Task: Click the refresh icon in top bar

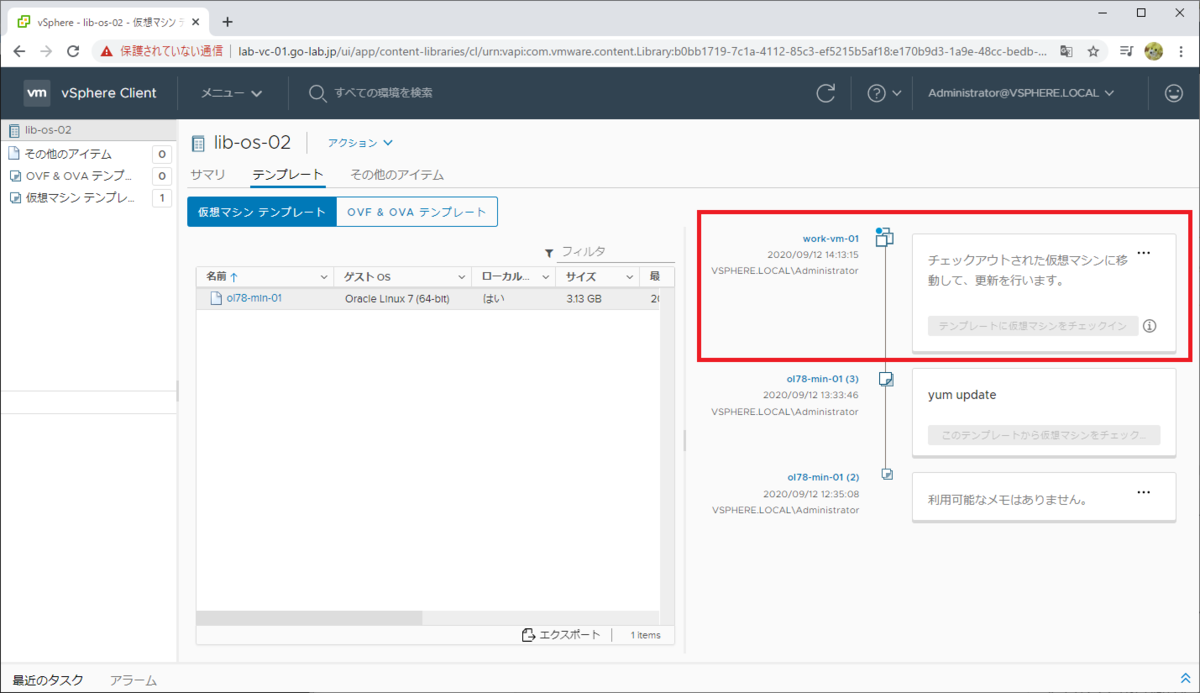Action: pyautogui.click(x=826, y=93)
